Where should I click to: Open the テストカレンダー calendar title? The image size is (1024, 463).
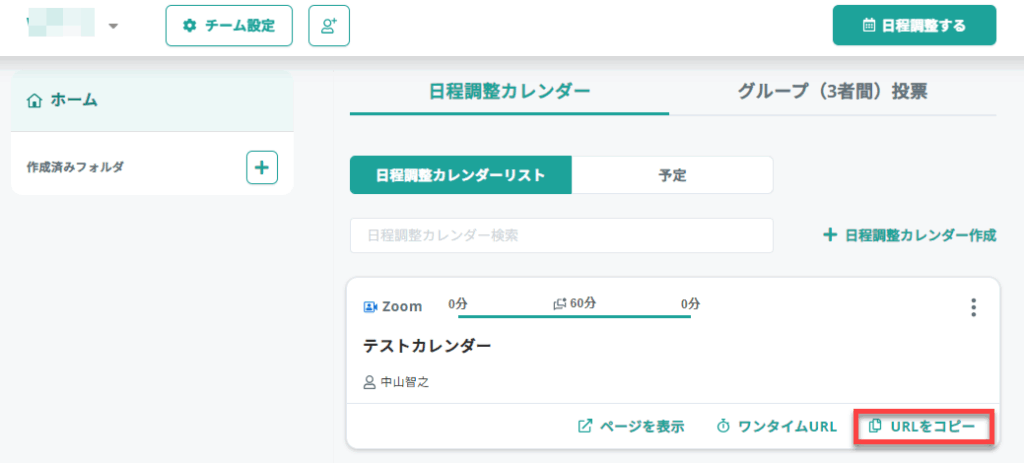tap(427, 346)
